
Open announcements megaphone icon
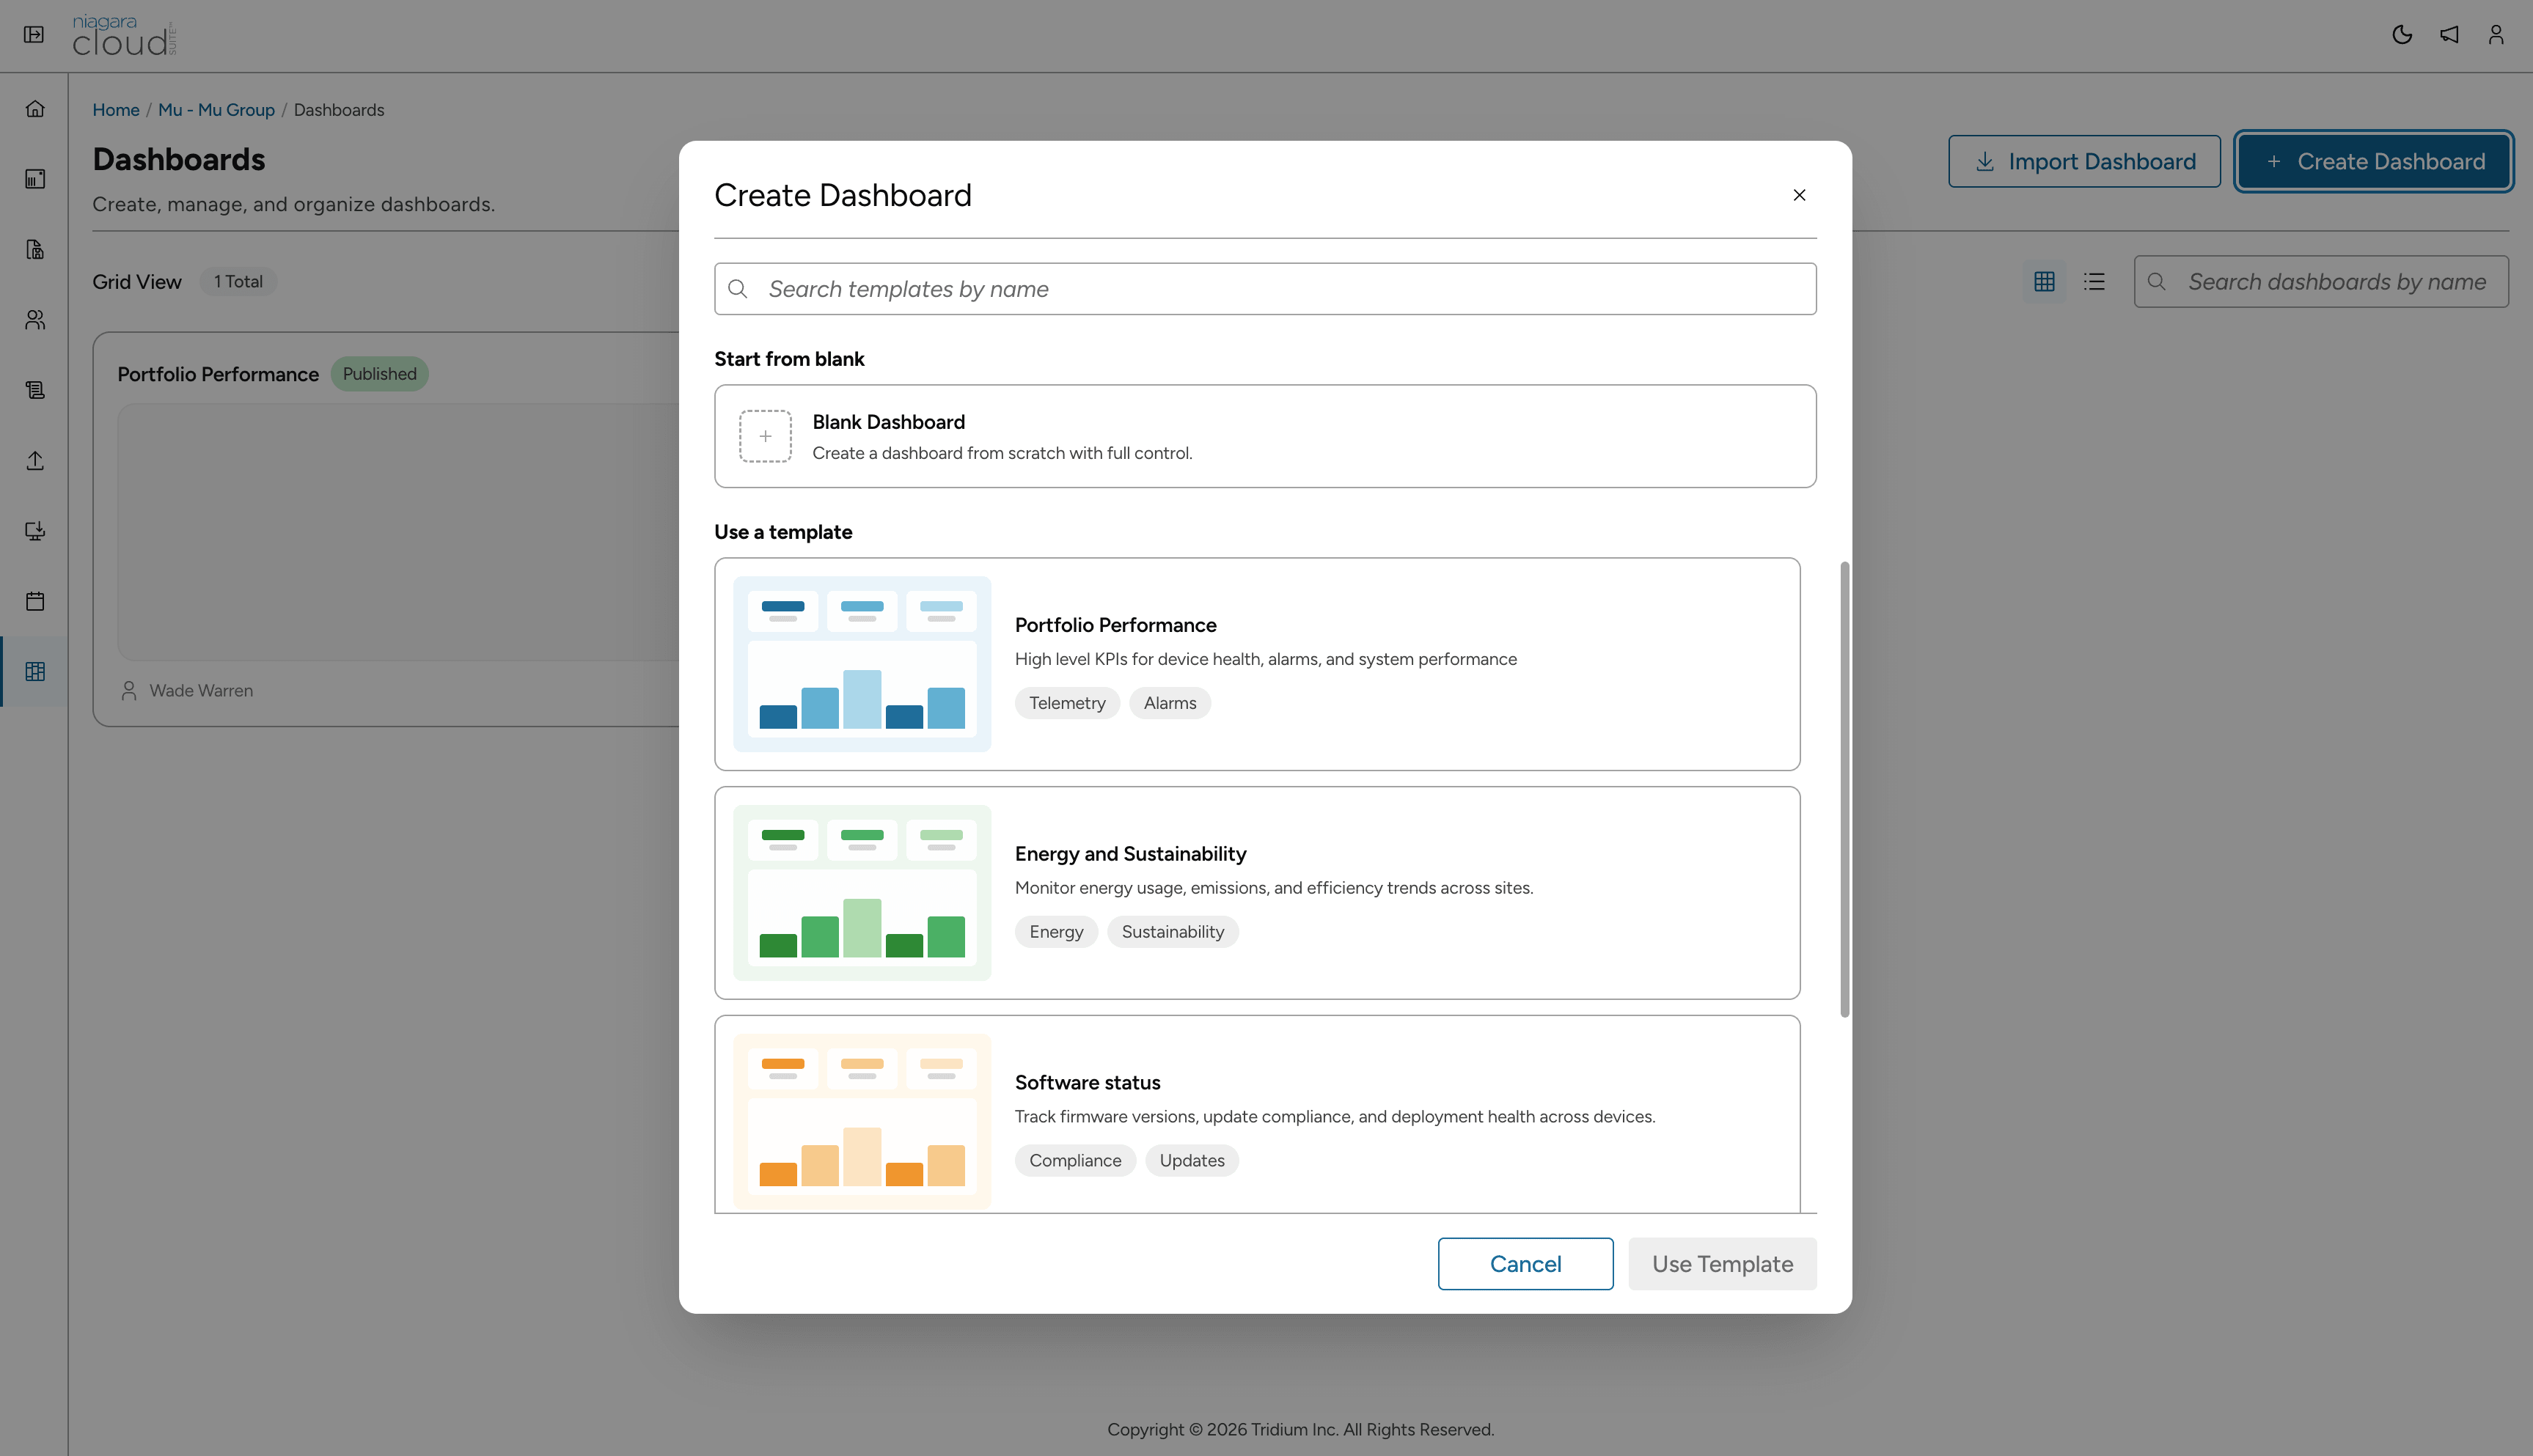(x=2449, y=35)
